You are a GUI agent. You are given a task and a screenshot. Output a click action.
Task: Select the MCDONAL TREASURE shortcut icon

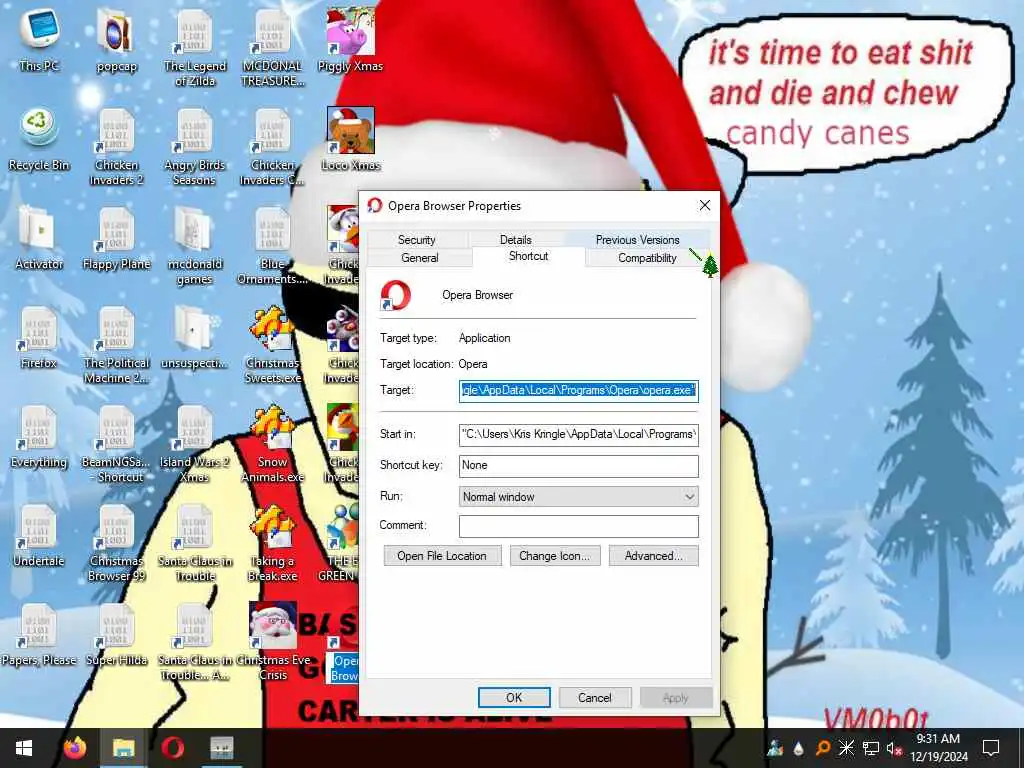coord(273,47)
